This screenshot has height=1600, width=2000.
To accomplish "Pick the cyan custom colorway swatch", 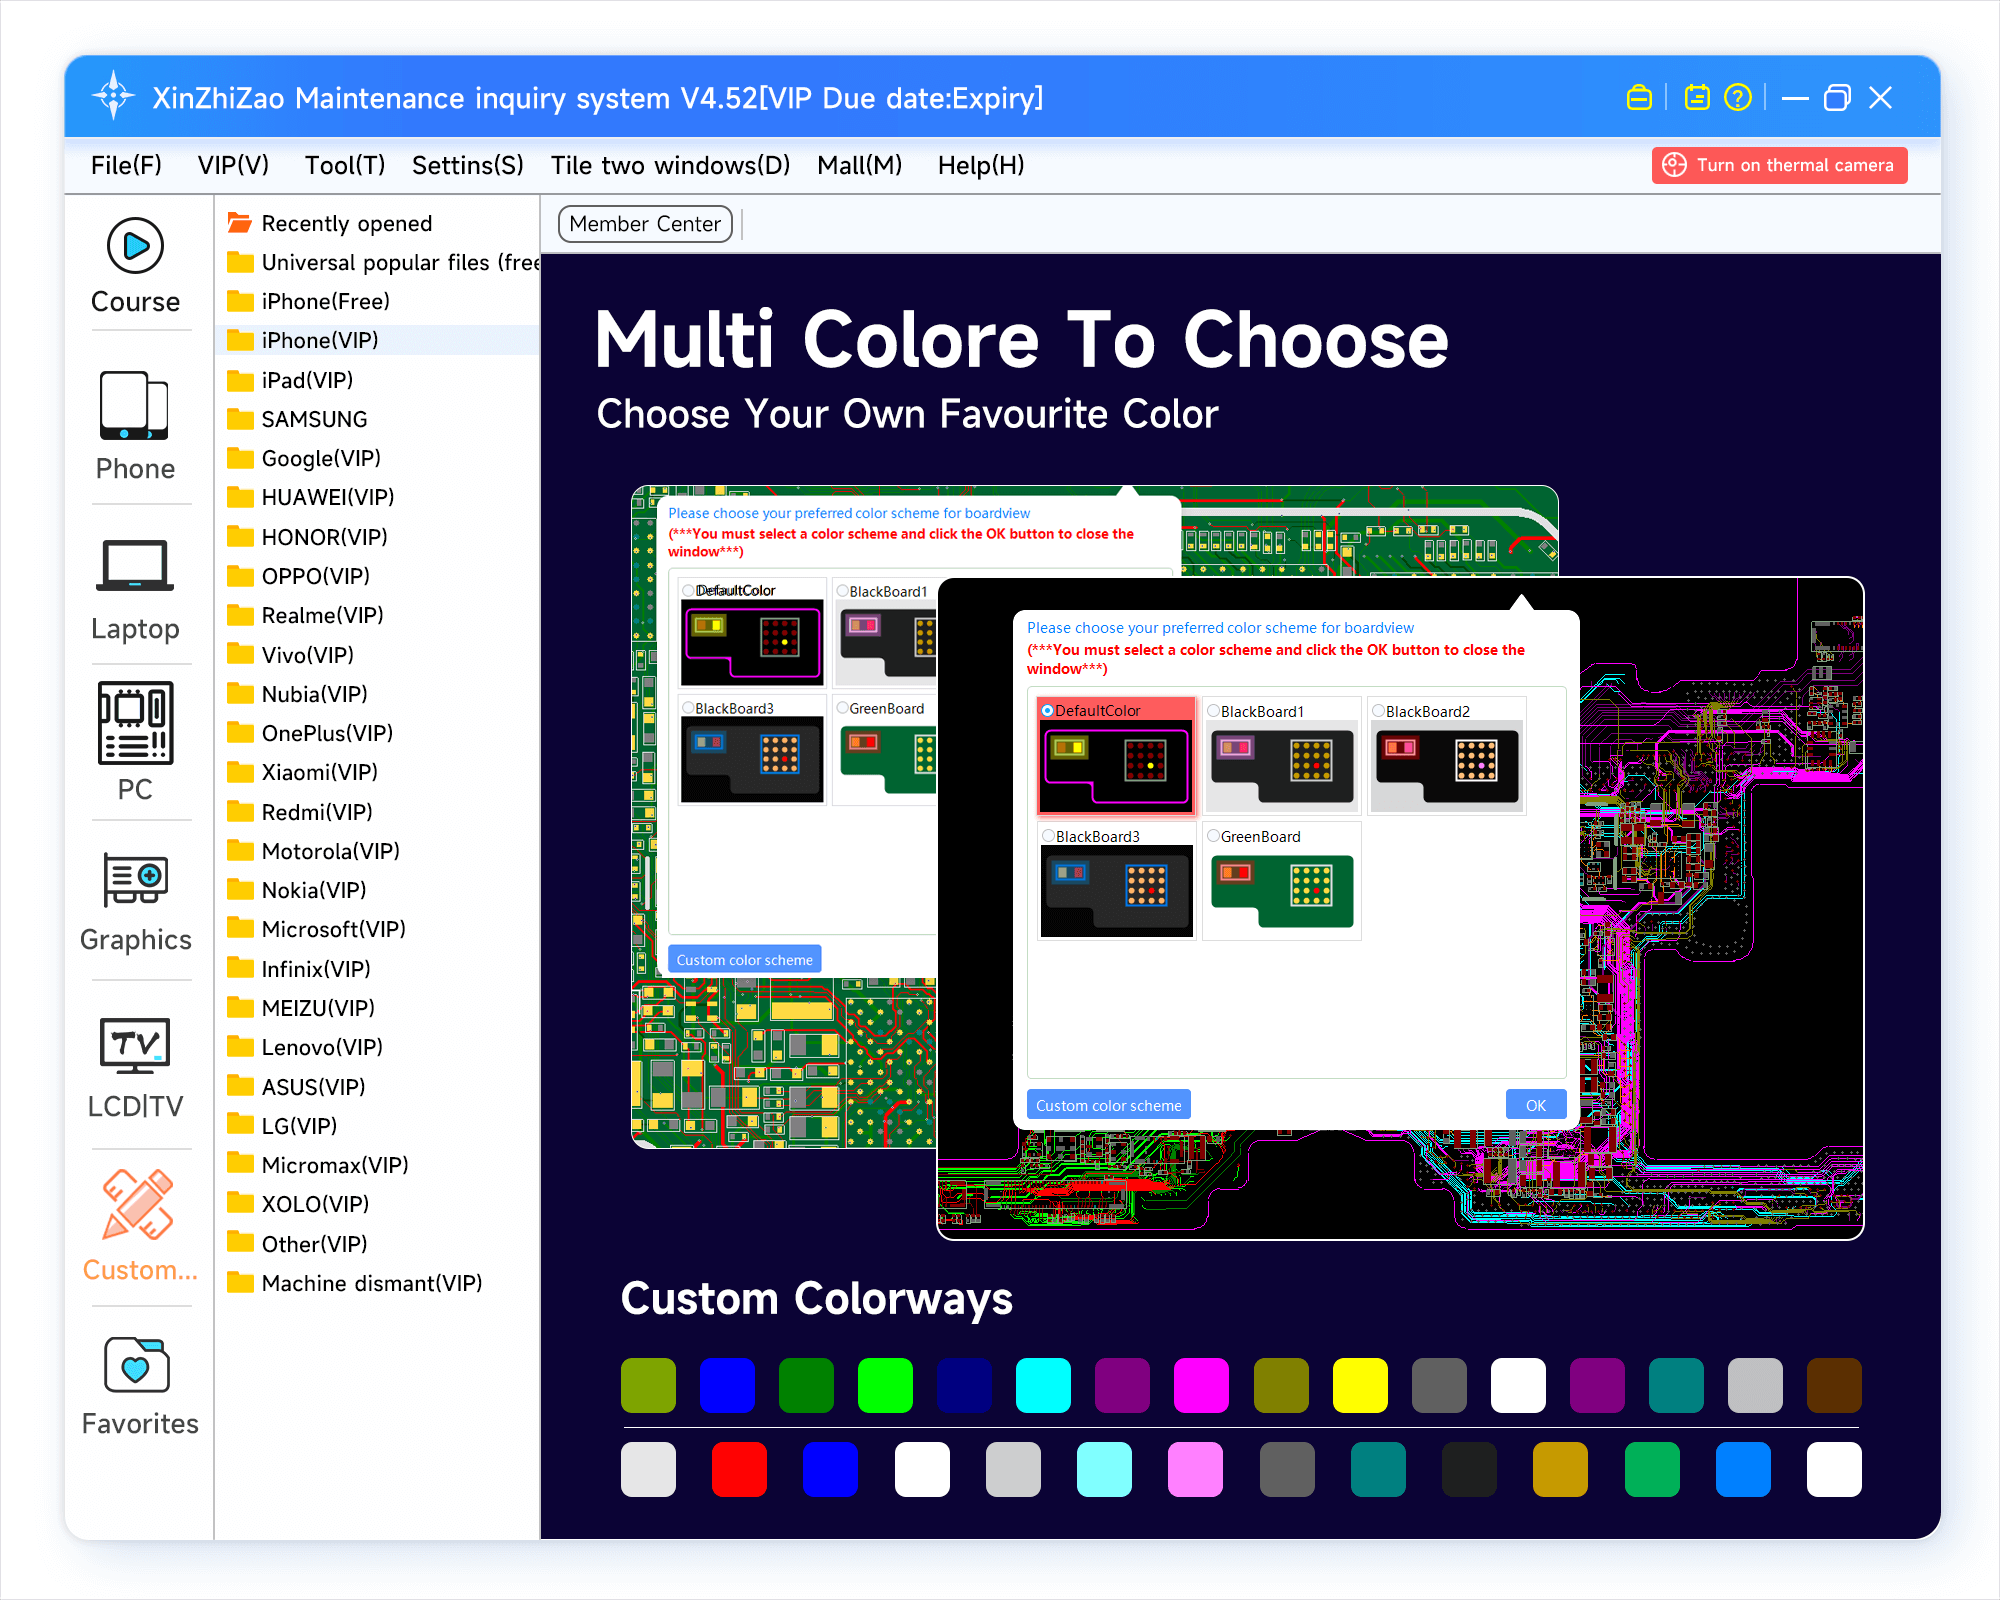I will click(x=1043, y=1385).
